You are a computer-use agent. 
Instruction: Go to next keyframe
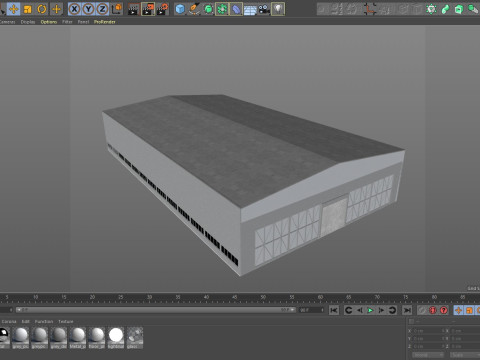pos(392,310)
